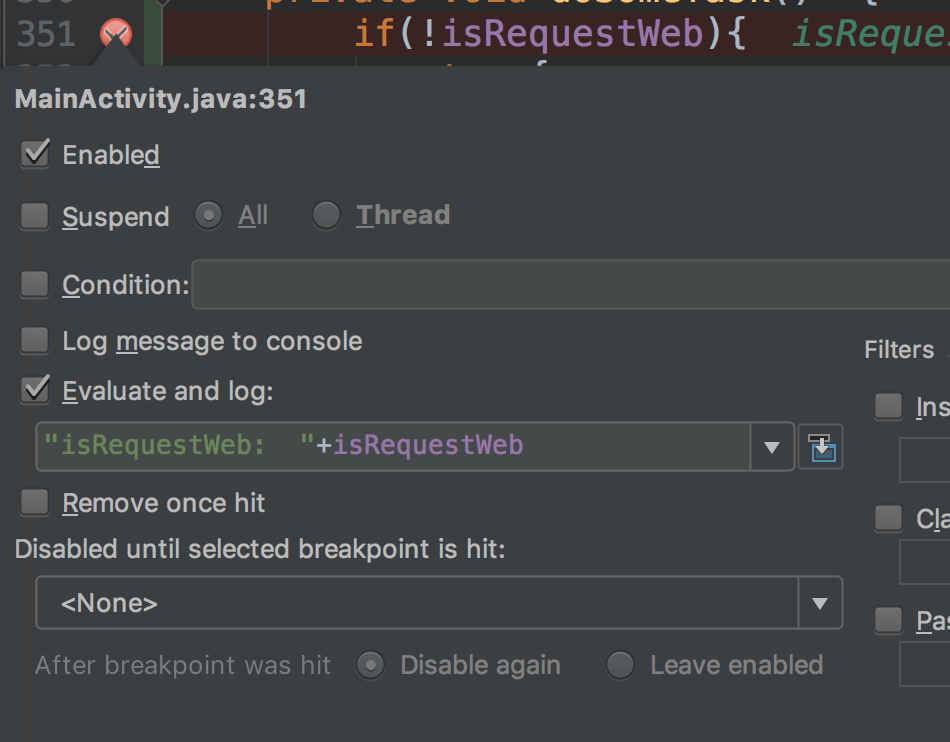
Task: Check the Condition checkbox
Action: click(x=34, y=284)
